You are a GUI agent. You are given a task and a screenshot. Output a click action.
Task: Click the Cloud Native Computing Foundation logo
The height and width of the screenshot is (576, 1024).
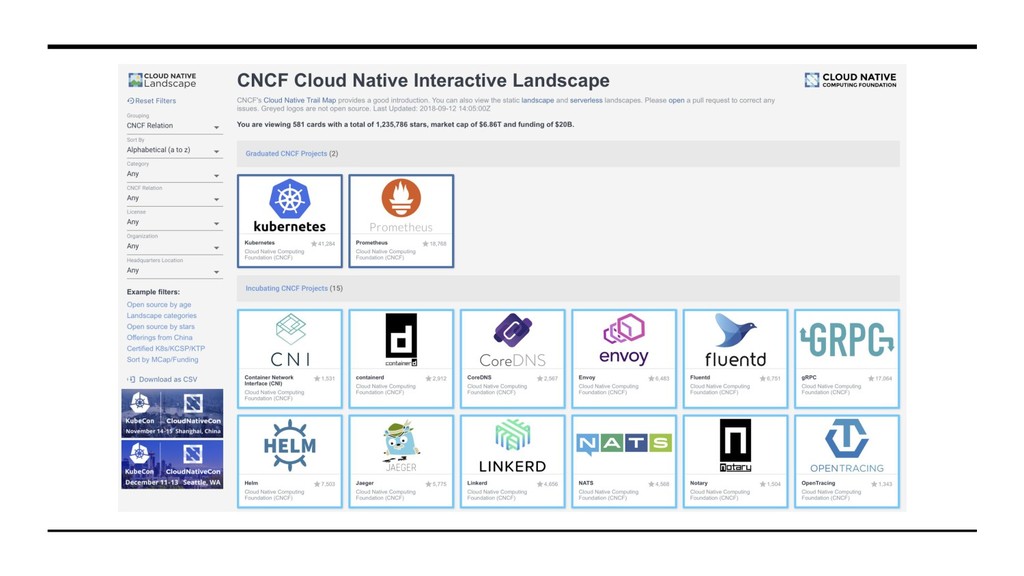click(850, 80)
